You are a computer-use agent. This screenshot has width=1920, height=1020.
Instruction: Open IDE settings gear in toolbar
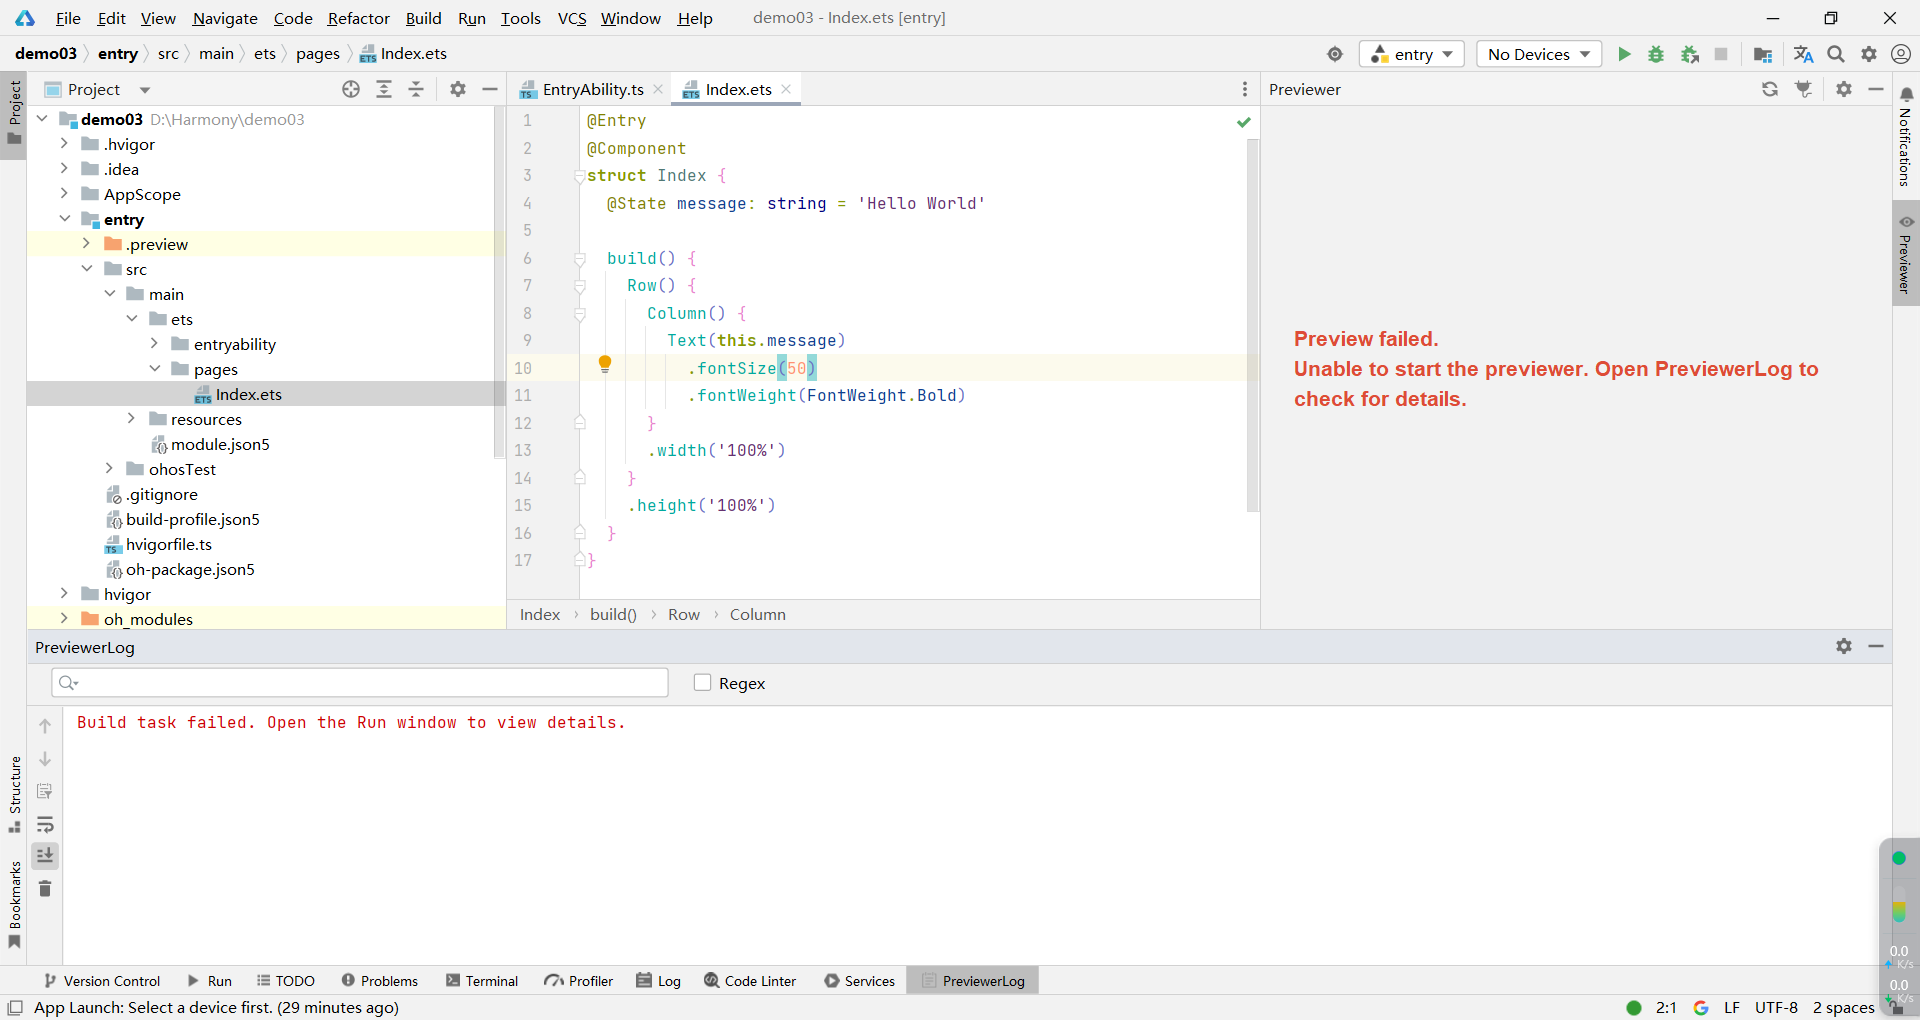(1869, 54)
